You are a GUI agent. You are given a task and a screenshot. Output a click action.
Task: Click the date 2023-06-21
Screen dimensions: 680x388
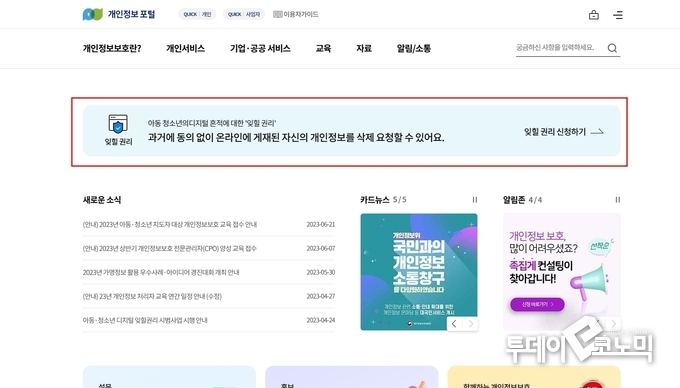(320, 225)
